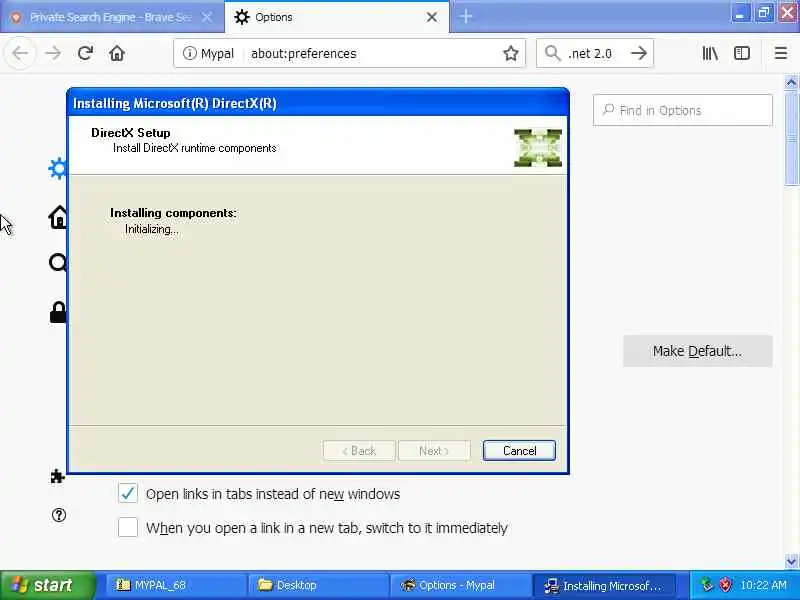Open the Support question mark icon

tap(59, 515)
